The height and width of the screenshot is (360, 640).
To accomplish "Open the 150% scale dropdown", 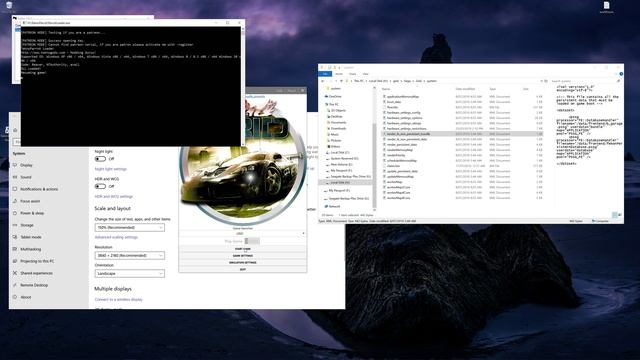I will (130, 227).
